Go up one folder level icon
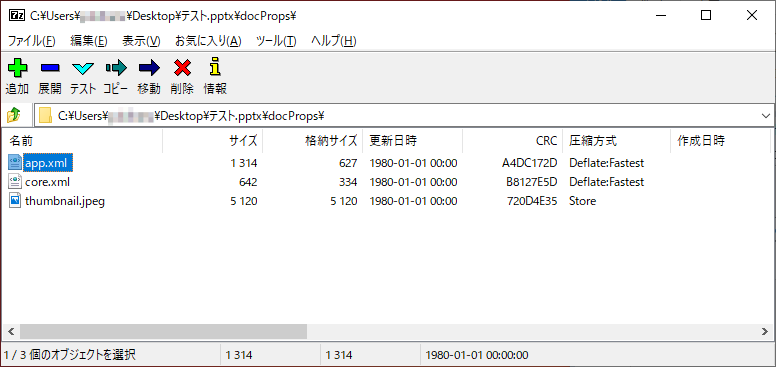The image size is (776, 367). point(13,116)
